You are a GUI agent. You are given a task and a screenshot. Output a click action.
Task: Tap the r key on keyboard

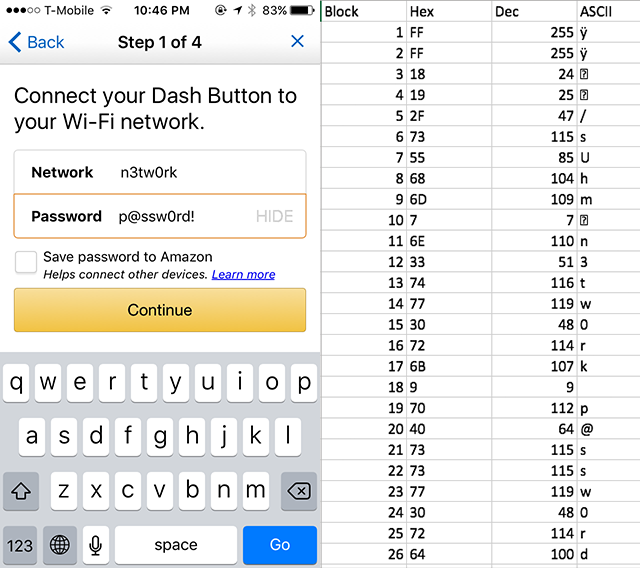click(x=112, y=383)
